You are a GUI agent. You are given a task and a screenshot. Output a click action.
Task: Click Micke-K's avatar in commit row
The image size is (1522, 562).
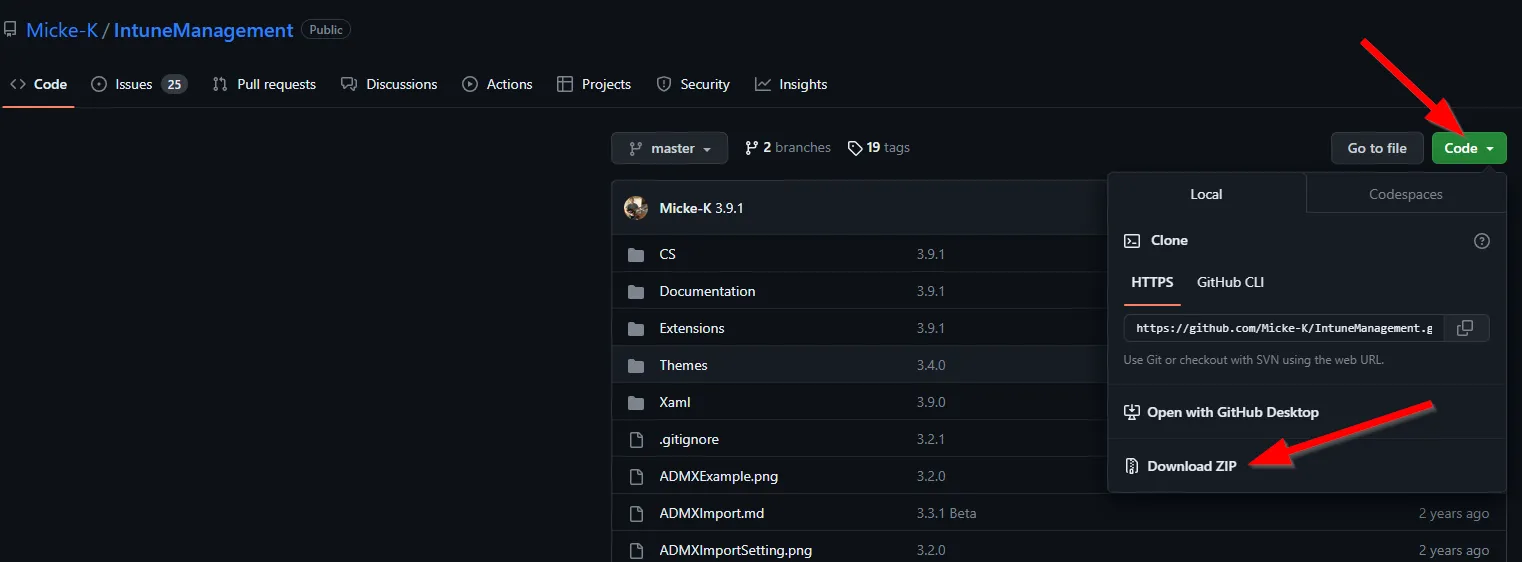[x=636, y=208]
